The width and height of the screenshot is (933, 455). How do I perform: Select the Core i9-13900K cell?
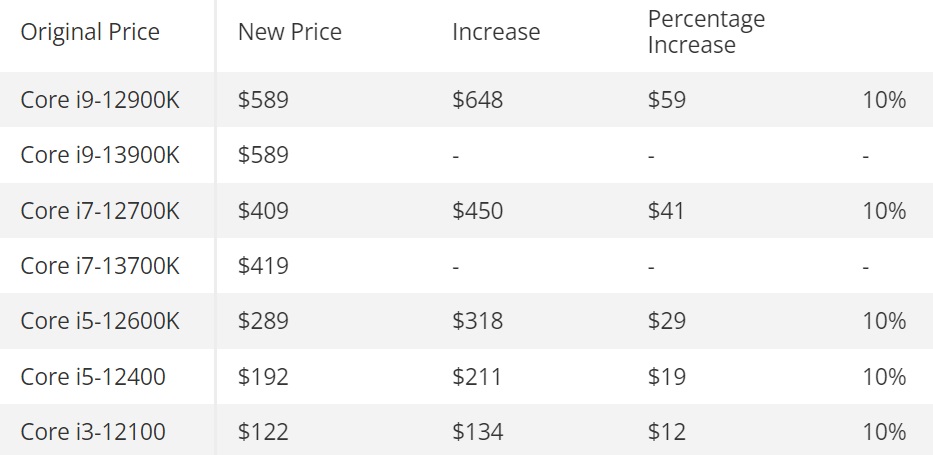100,155
